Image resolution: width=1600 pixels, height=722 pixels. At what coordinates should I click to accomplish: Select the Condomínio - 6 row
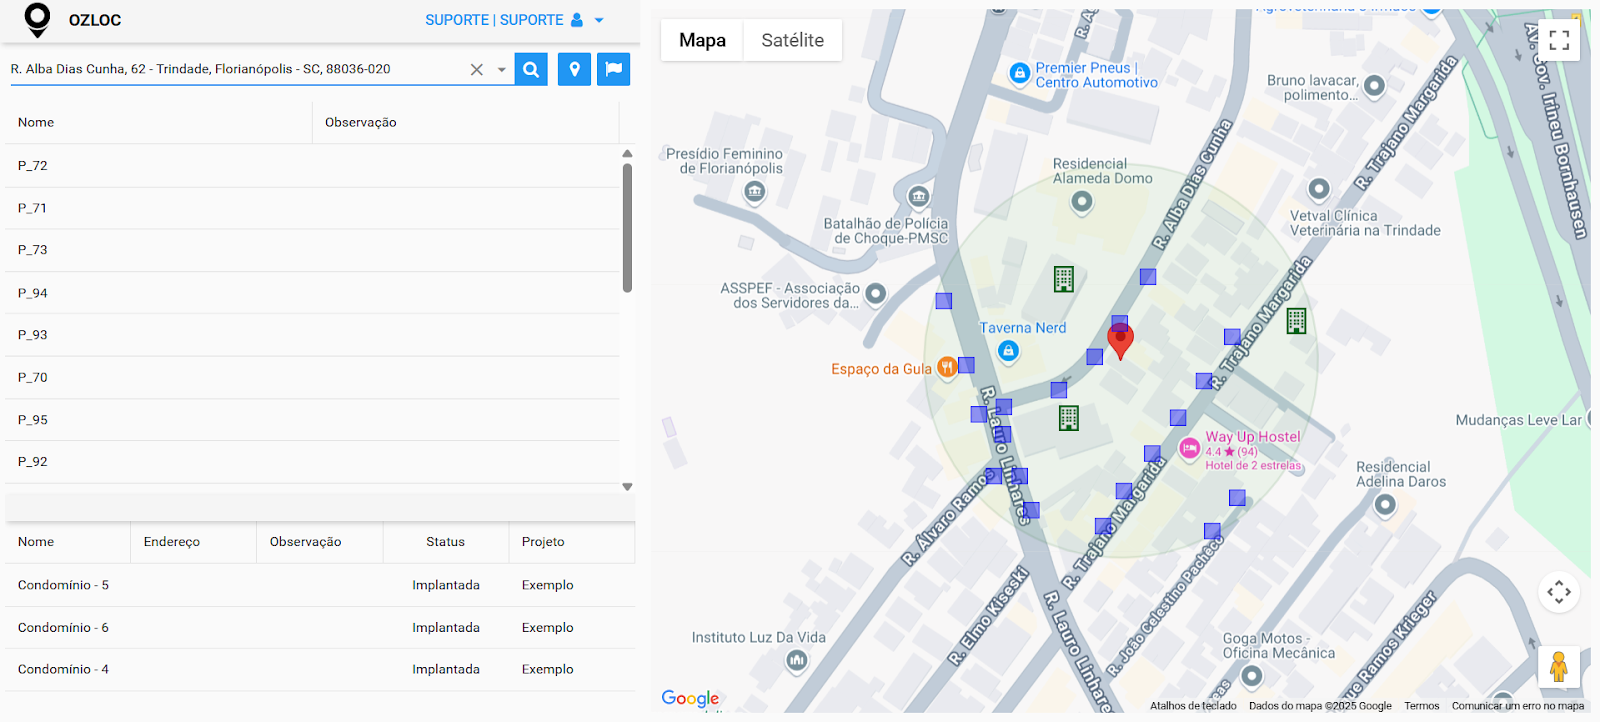coord(320,628)
